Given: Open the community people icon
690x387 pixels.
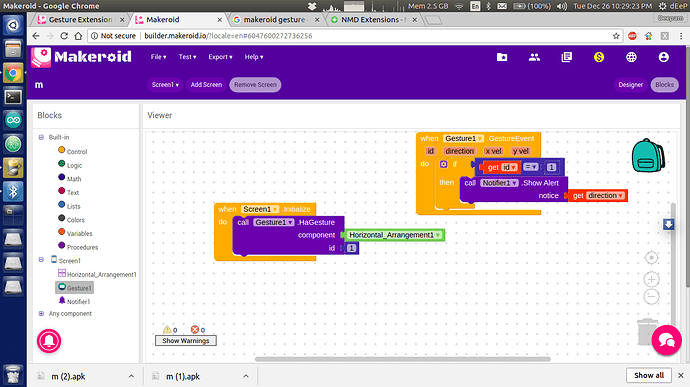Looking at the screenshot, I should (x=534, y=57).
